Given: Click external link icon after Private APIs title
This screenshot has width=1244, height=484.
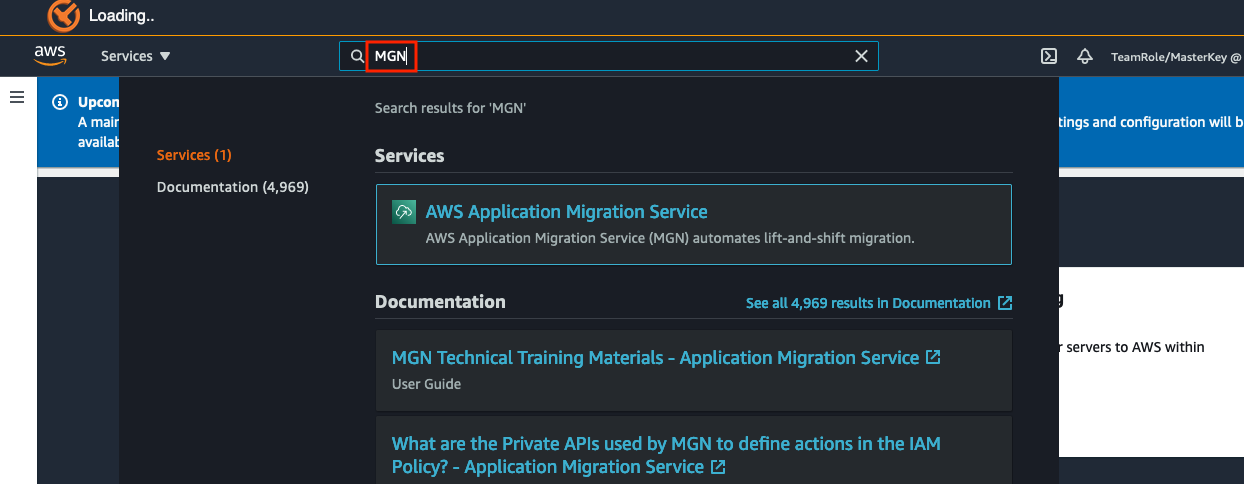Looking at the screenshot, I should [x=718, y=467].
